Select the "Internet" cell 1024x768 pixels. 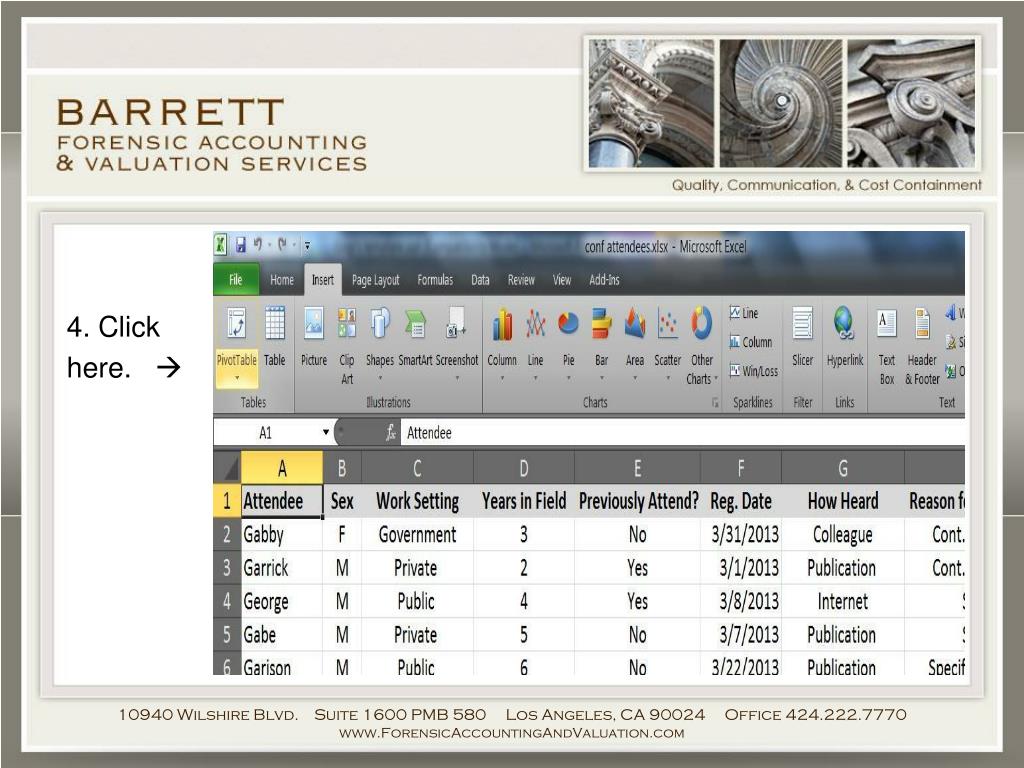pos(842,601)
